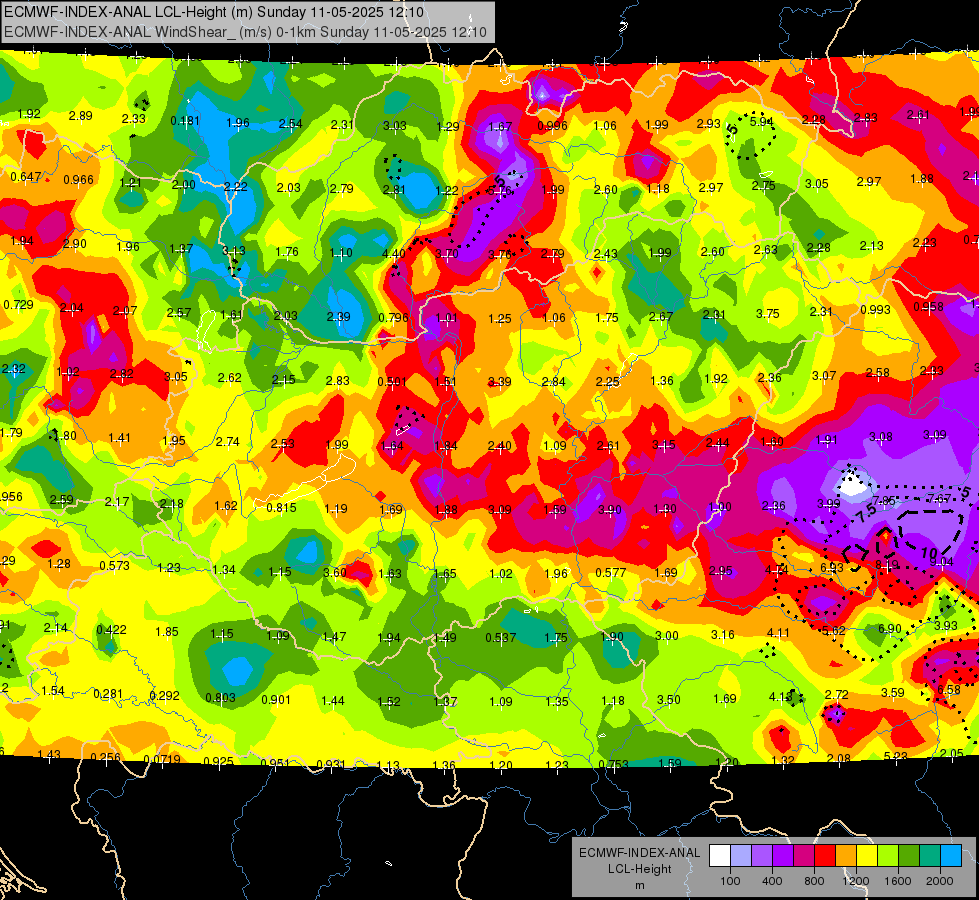Click the white swatch in the LCL-Height legend
Viewport: 979px width, 900px height.
(720, 856)
